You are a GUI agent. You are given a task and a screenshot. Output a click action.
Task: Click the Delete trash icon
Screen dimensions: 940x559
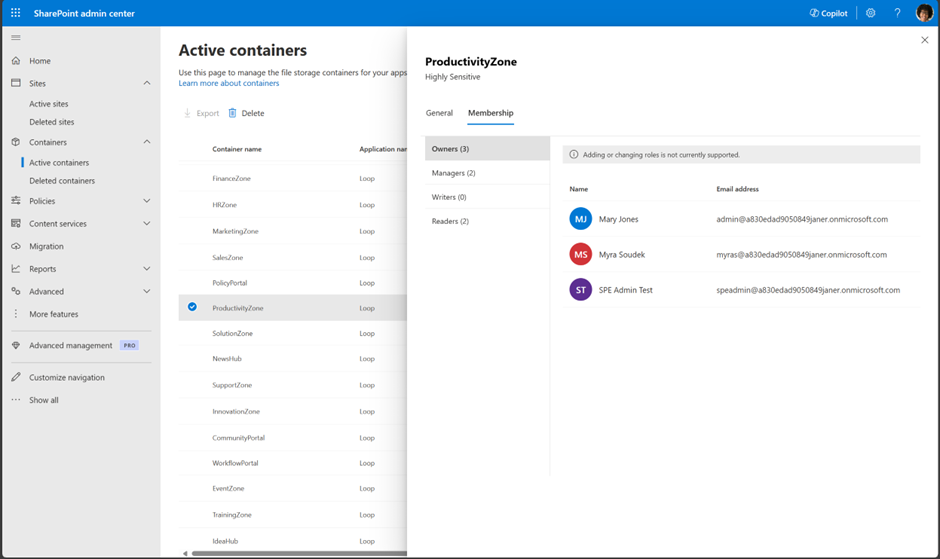coord(233,113)
